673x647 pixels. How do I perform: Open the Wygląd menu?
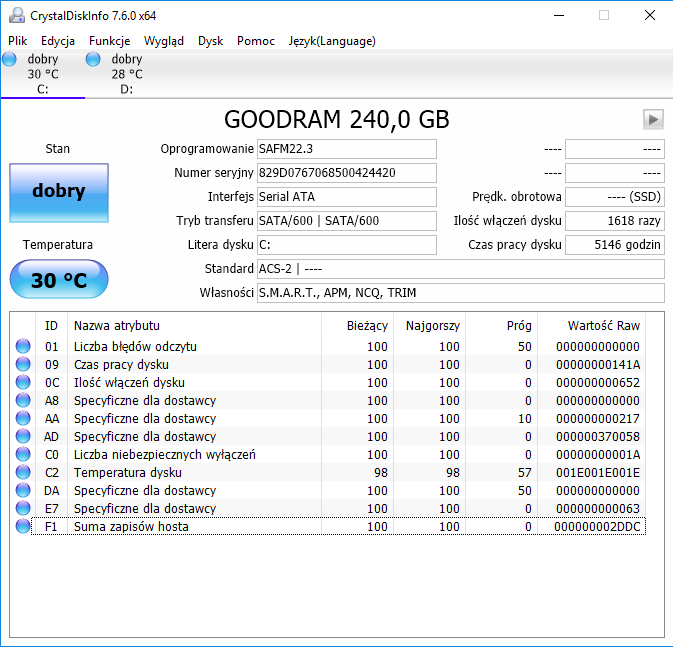click(x=164, y=41)
